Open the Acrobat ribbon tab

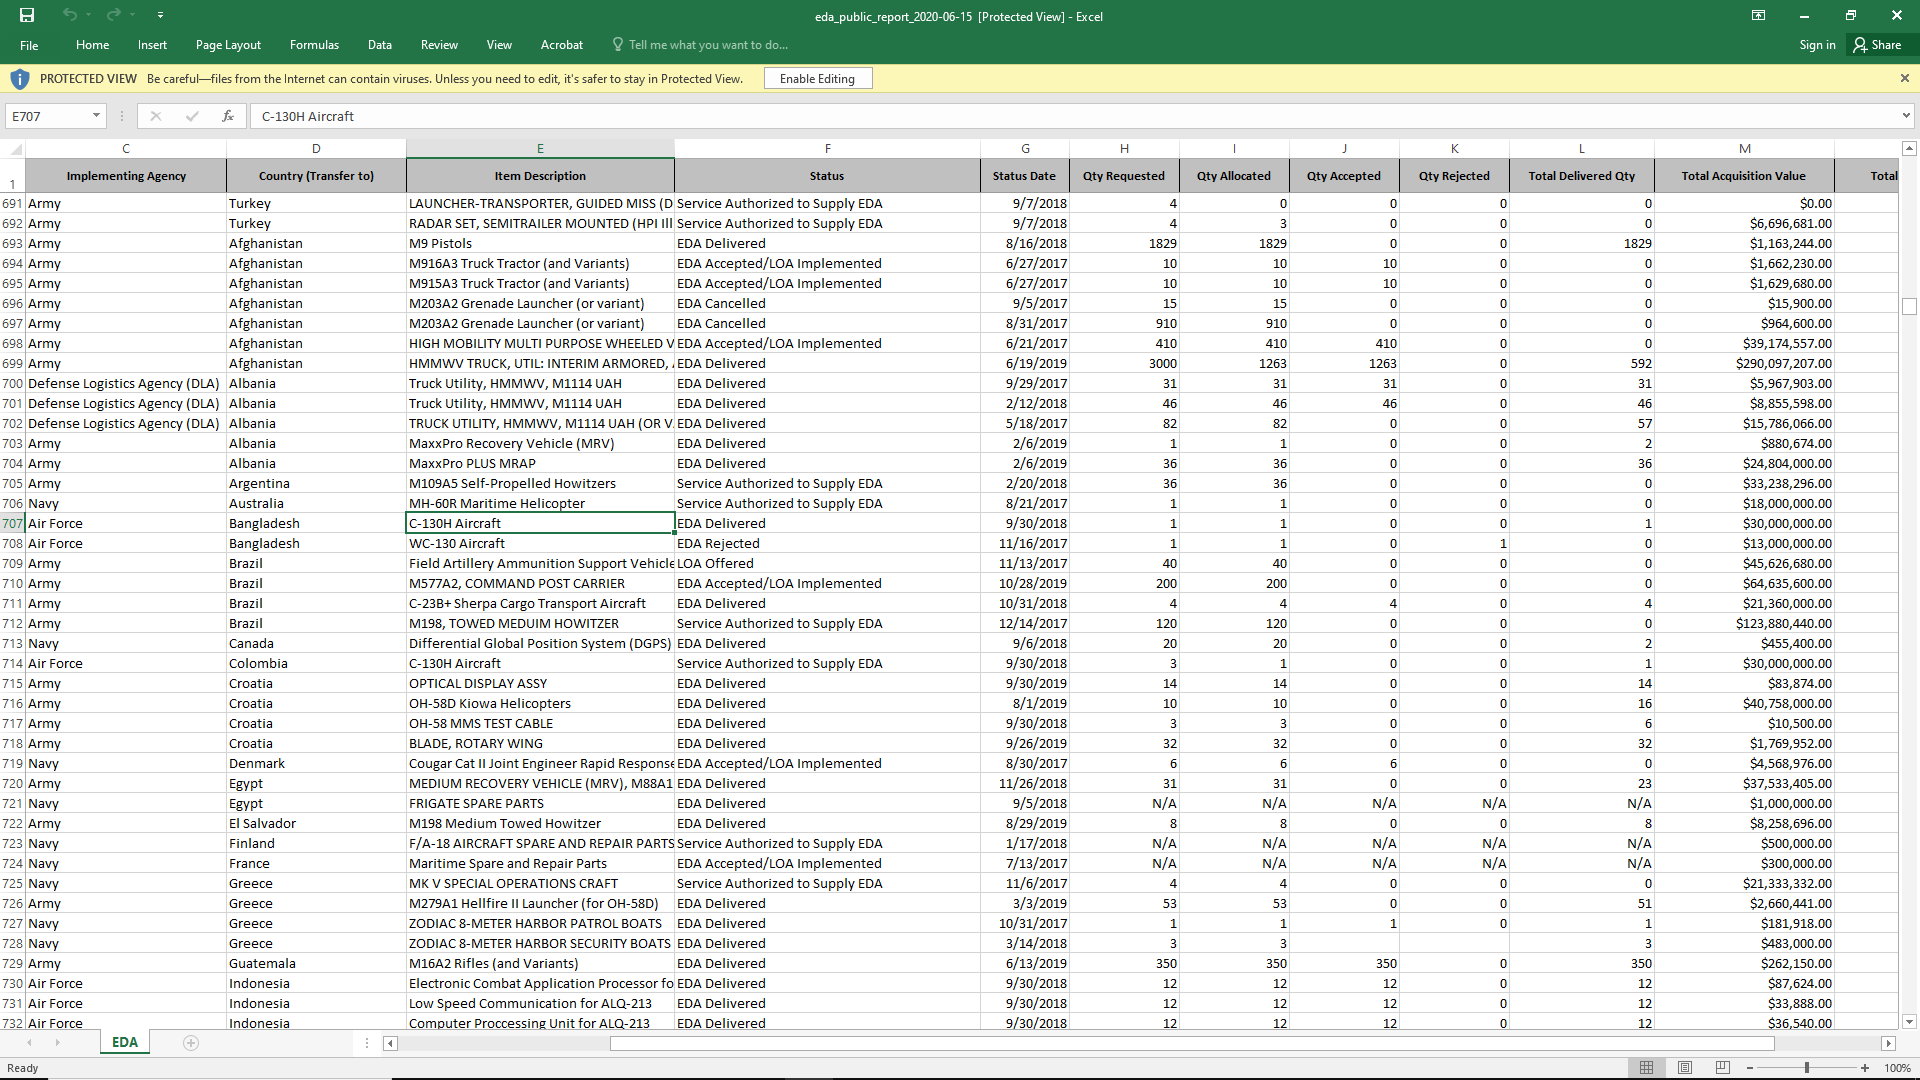coord(561,45)
